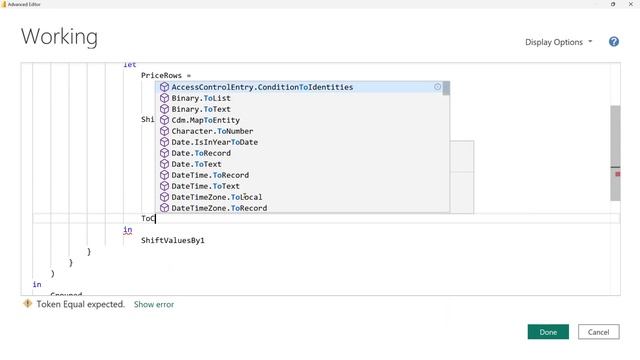Open the help question mark icon
Viewport: 640px width, 360px height.
tap(613, 42)
